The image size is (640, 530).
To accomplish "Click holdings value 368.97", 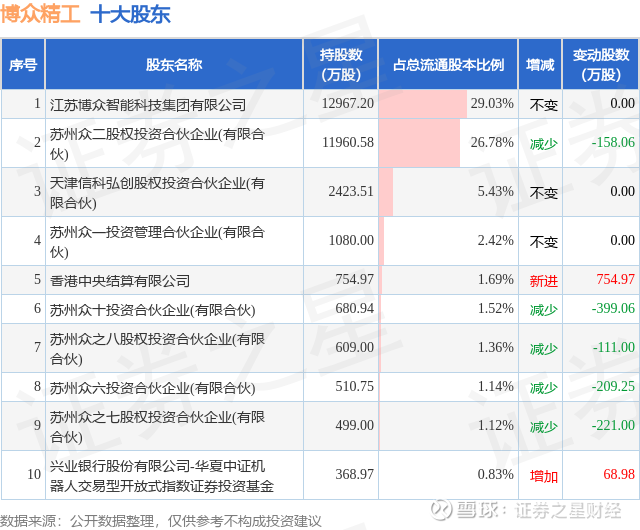I will coord(354,474).
